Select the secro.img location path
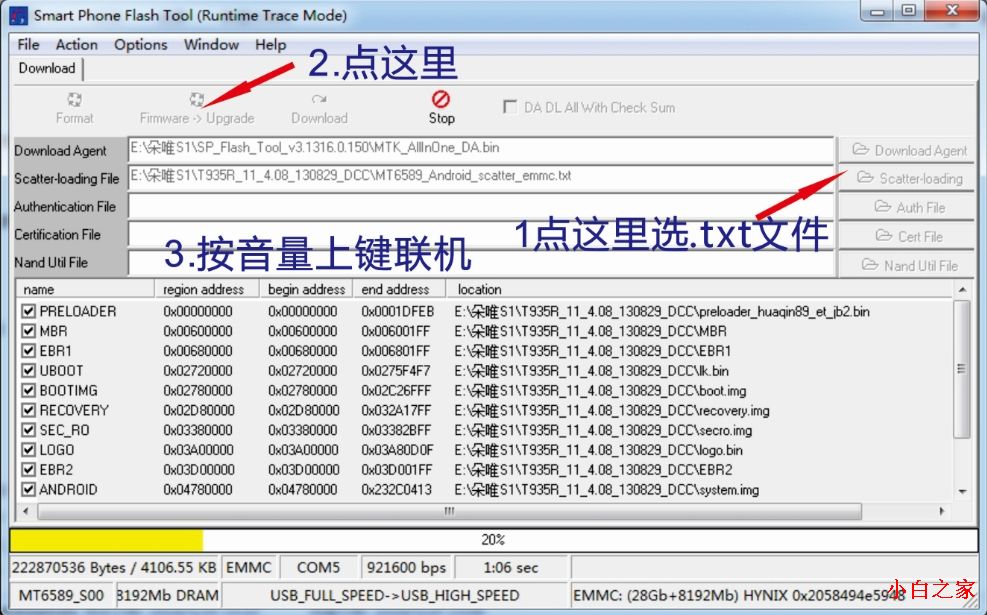Image resolution: width=987 pixels, height=615 pixels. (603, 431)
